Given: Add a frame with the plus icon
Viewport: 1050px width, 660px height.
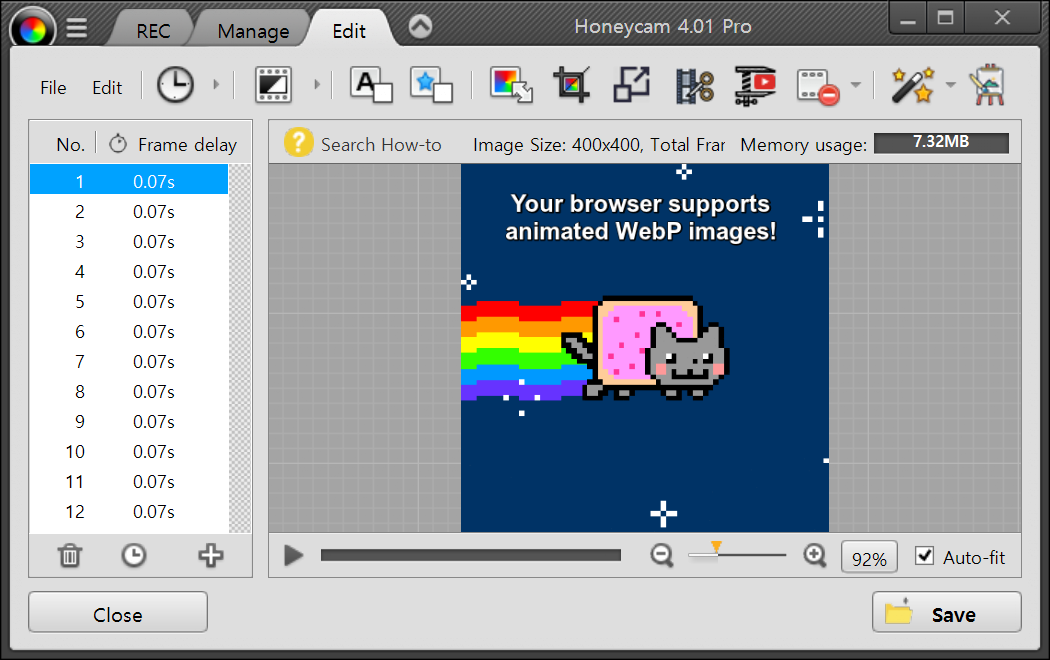Looking at the screenshot, I should pyautogui.click(x=210, y=556).
